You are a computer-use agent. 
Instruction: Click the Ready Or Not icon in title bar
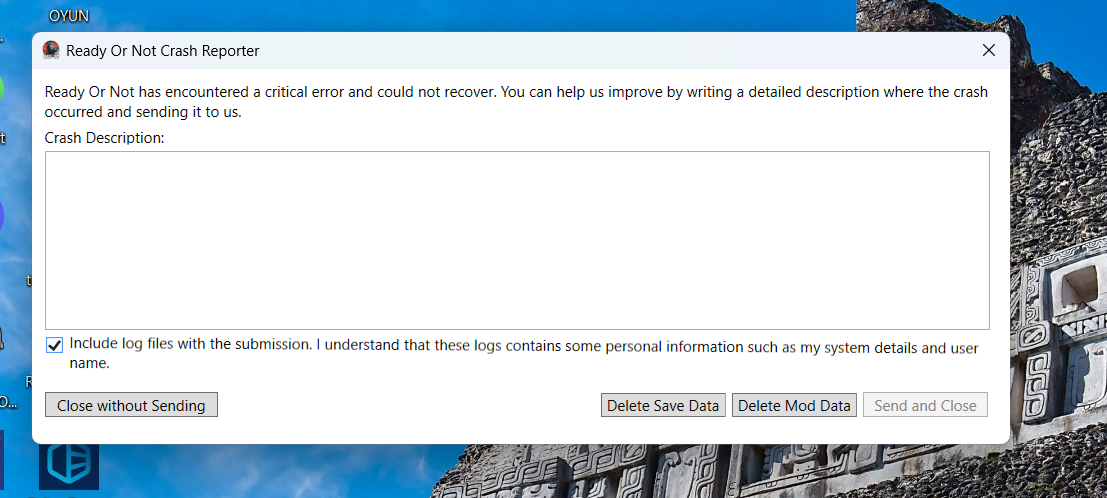coord(51,50)
